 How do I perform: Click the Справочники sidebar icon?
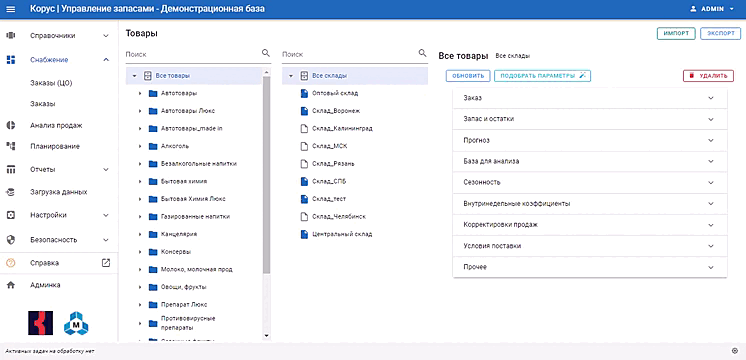10,36
